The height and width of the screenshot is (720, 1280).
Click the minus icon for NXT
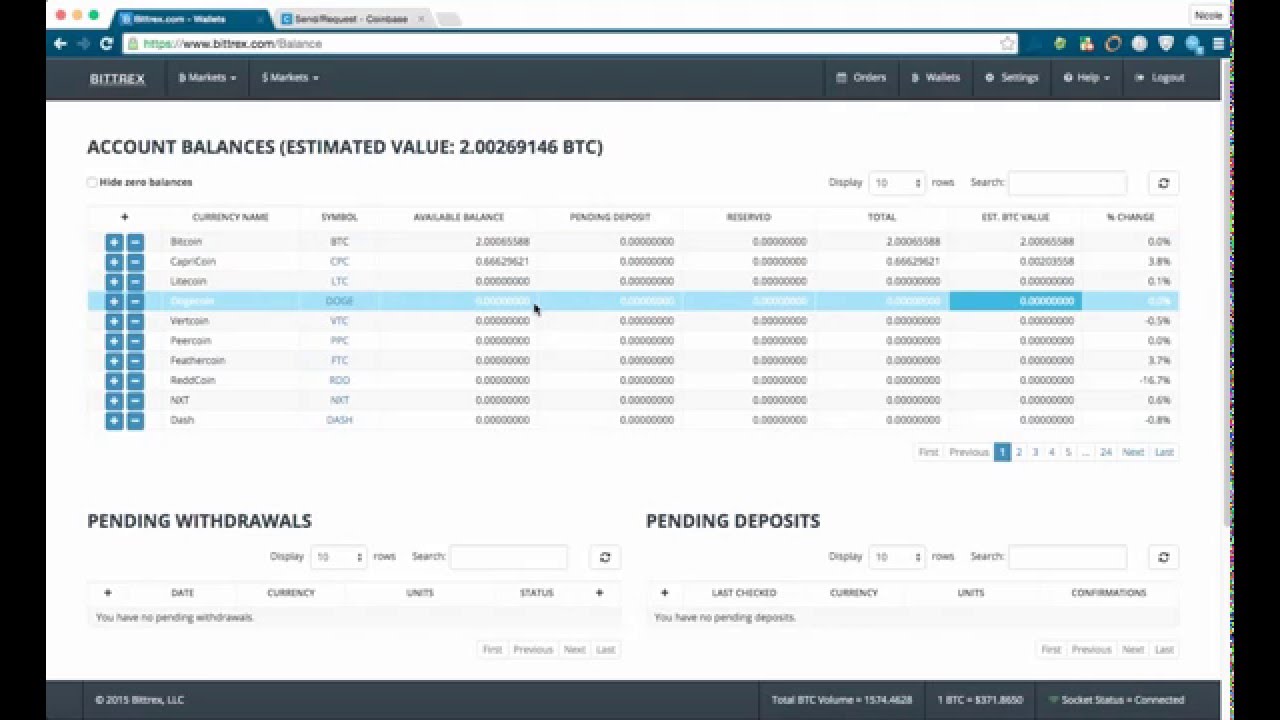(x=135, y=400)
